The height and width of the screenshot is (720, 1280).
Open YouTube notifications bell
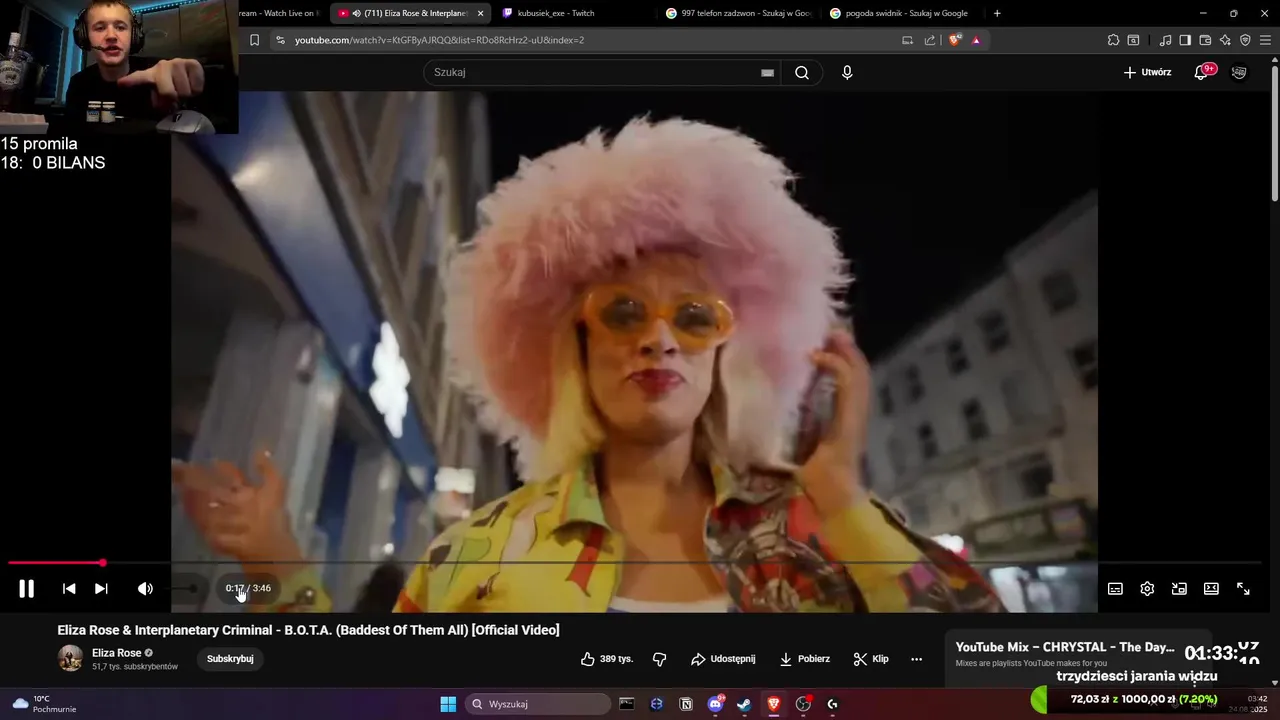coord(1202,72)
